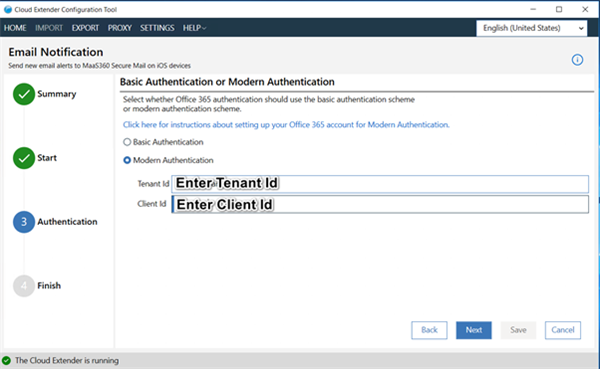Click into the Tenant Id input field
The width and height of the screenshot is (600, 369).
(380, 184)
